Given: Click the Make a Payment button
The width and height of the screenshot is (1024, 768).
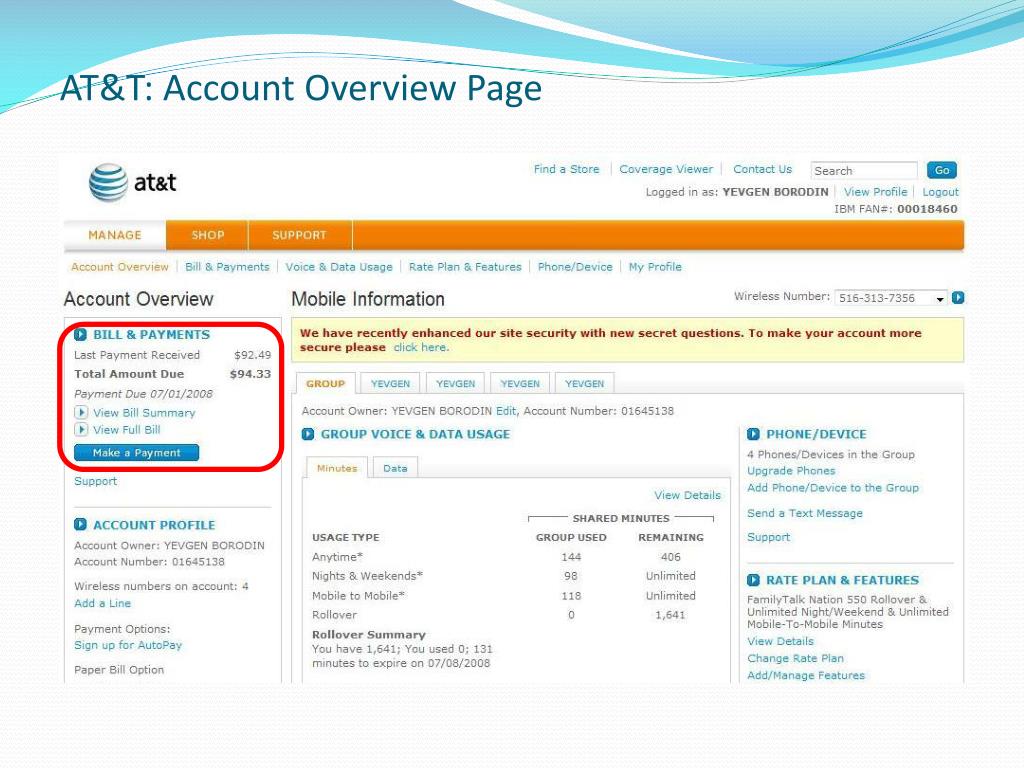Looking at the screenshot, I should (x=136, y=453).
